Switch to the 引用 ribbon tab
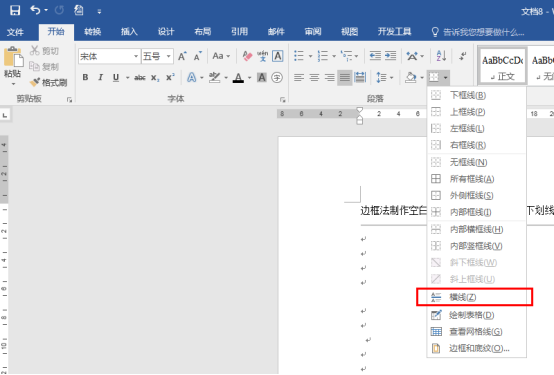Image resolution: width=554 pixels, height=375 pixels. click(239, 32)
